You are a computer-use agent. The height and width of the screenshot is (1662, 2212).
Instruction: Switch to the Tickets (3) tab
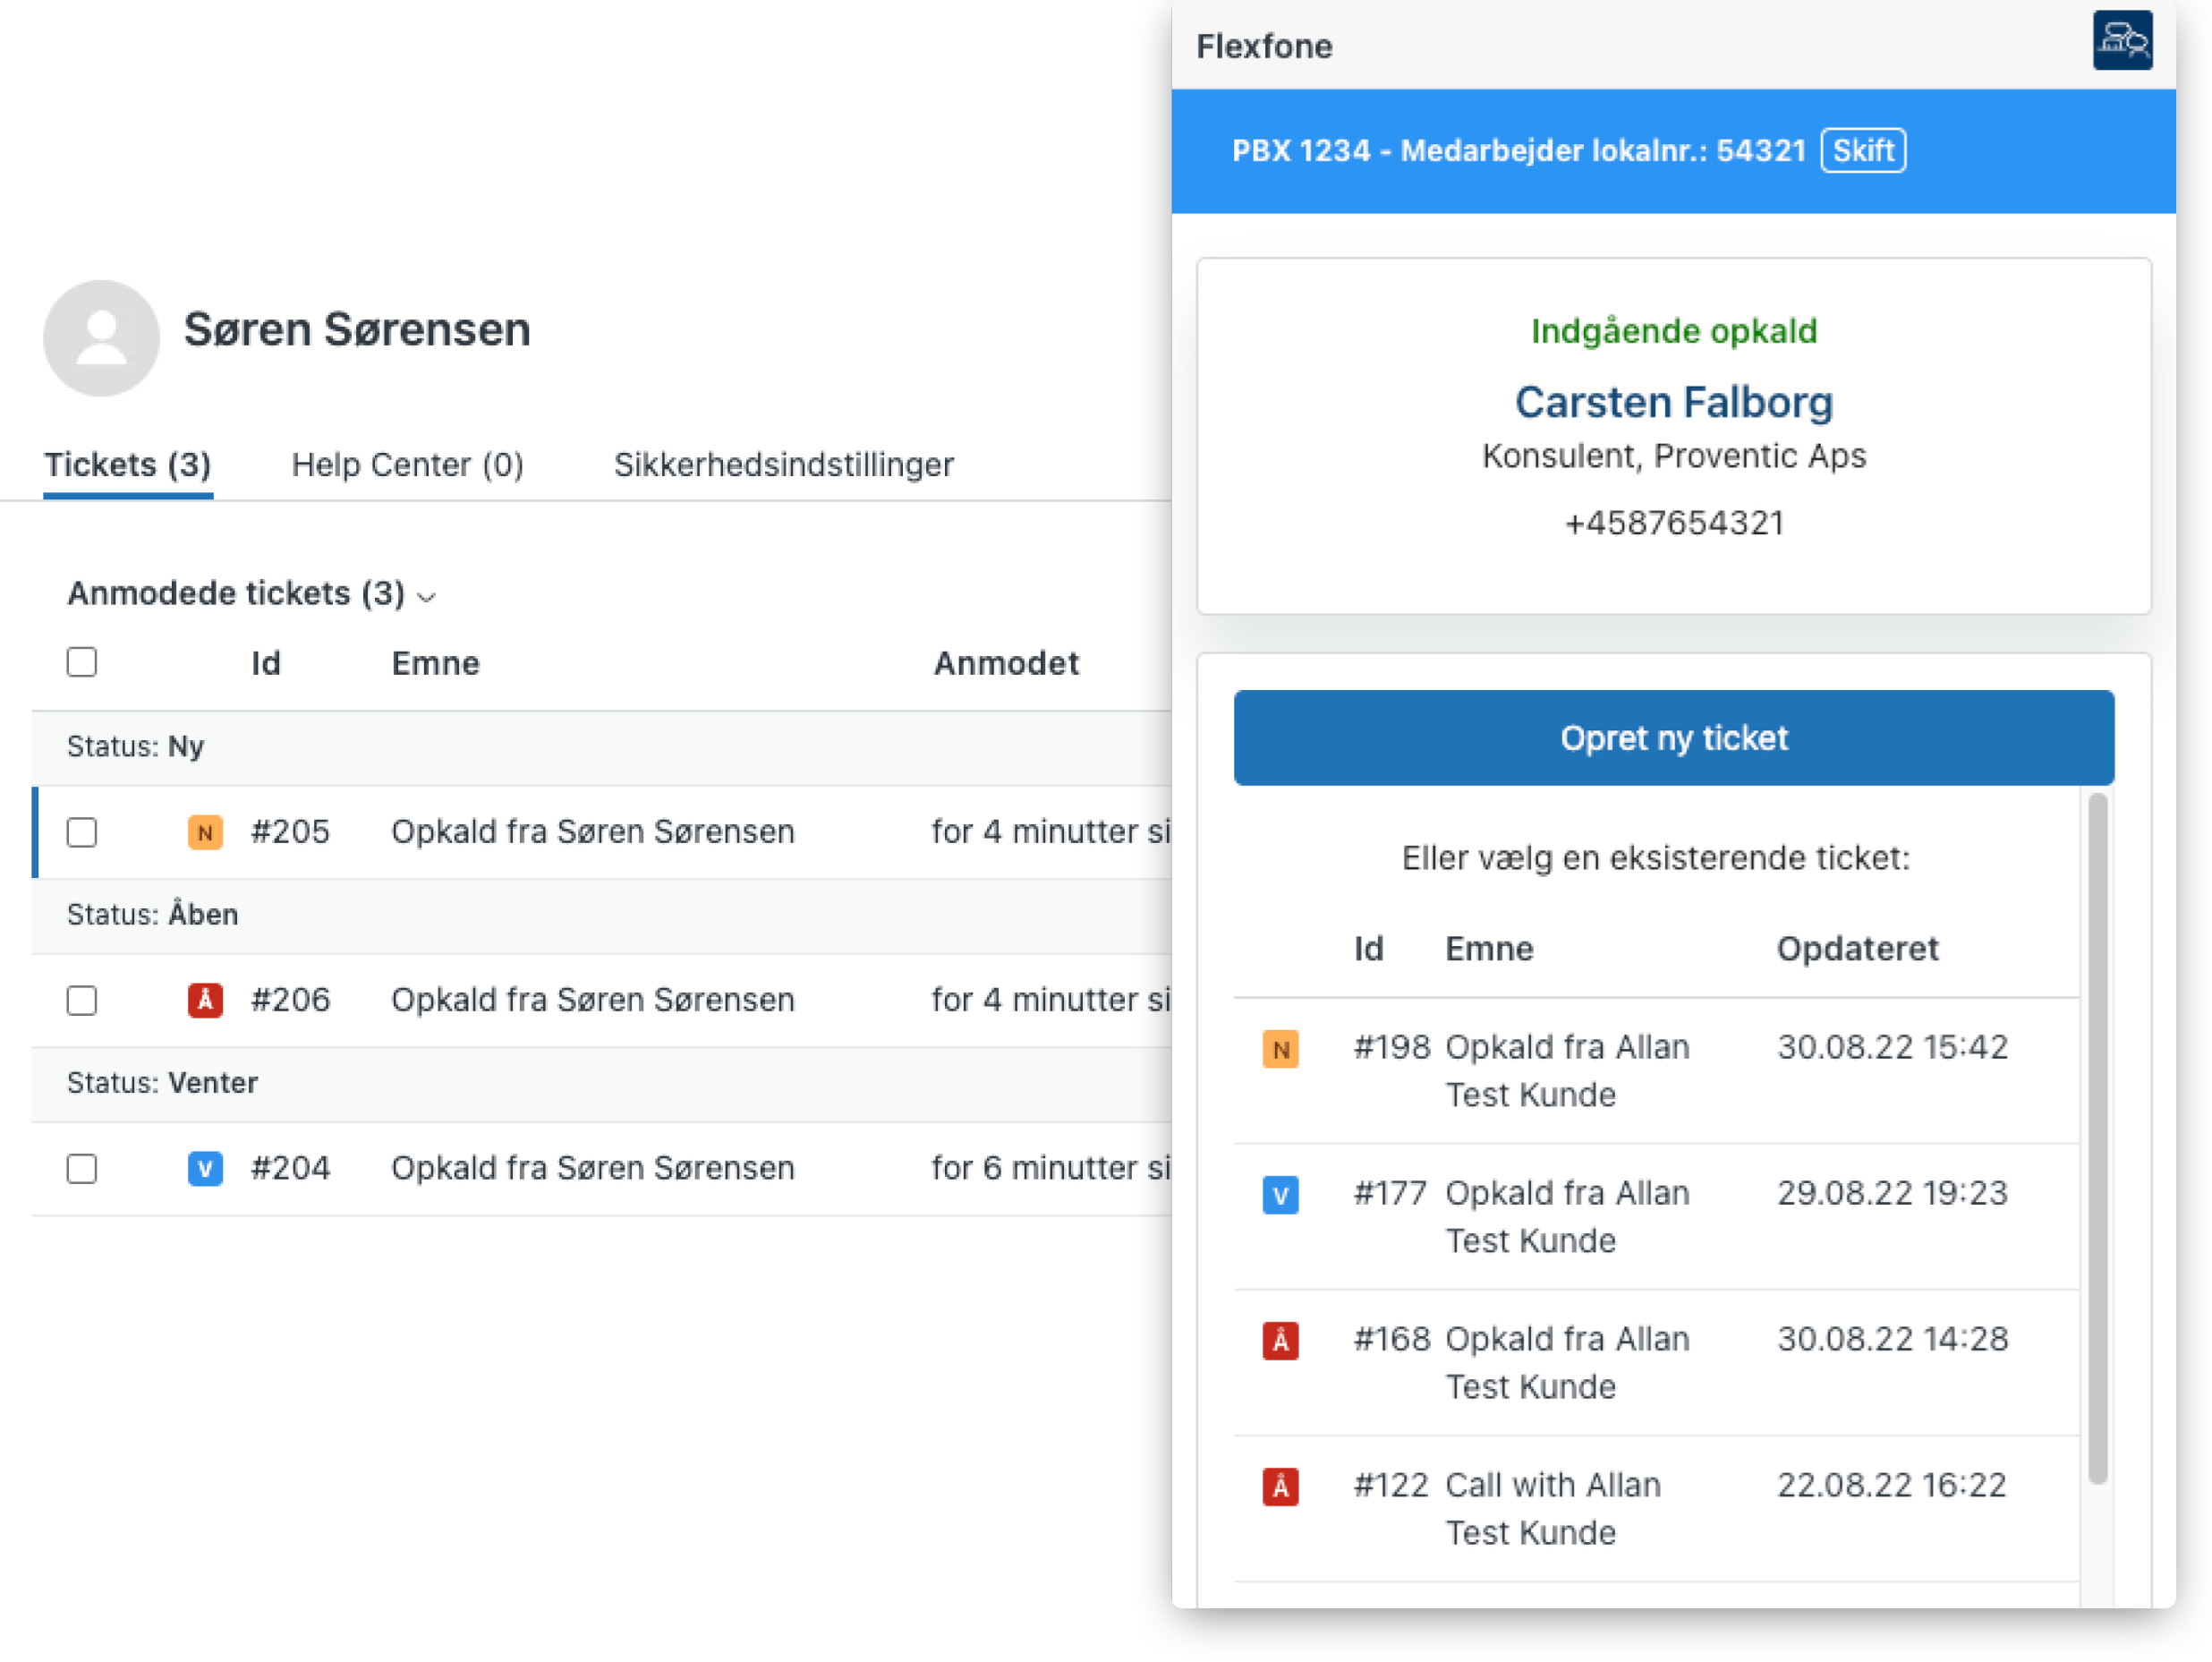128,465
